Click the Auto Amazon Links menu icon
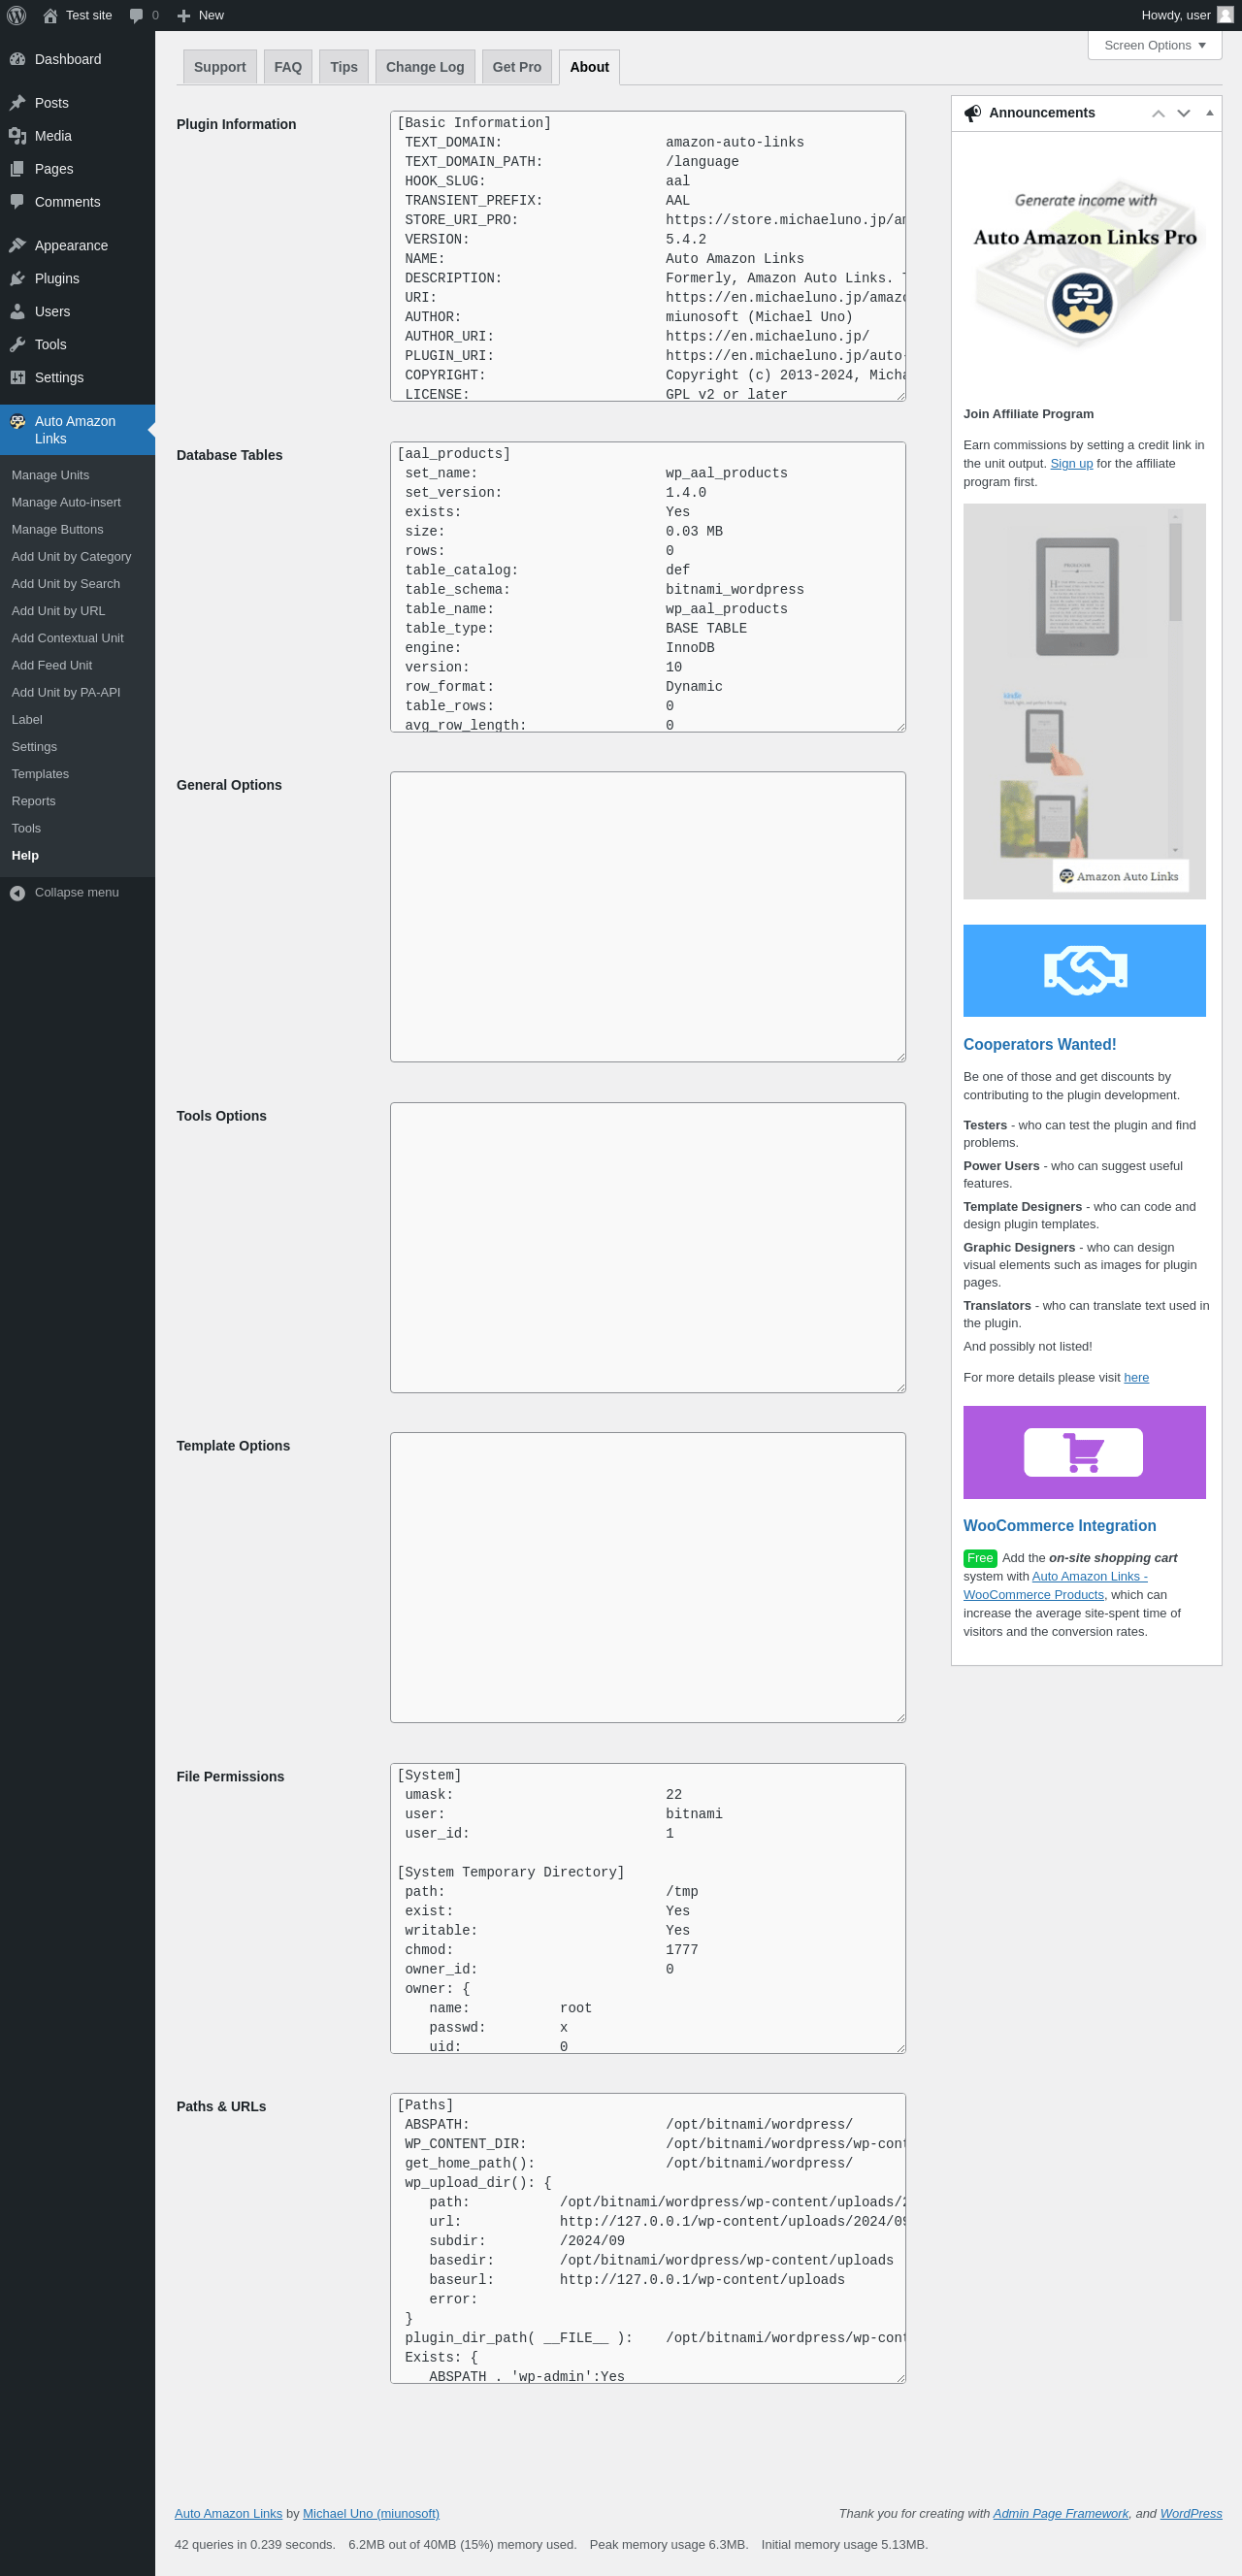 17,422
